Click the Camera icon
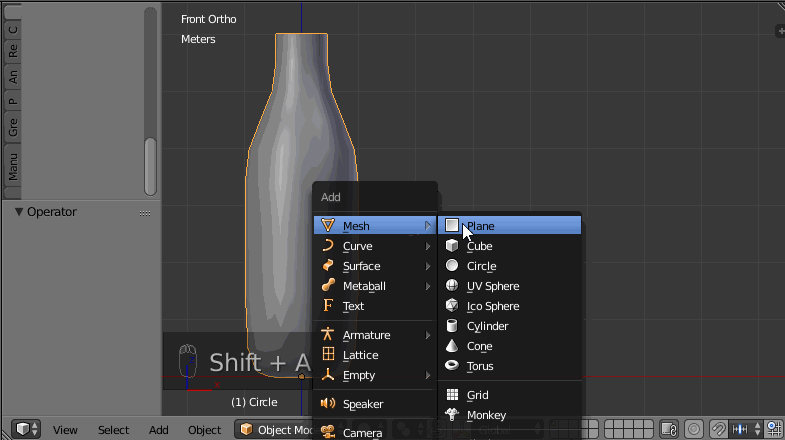 328,431
